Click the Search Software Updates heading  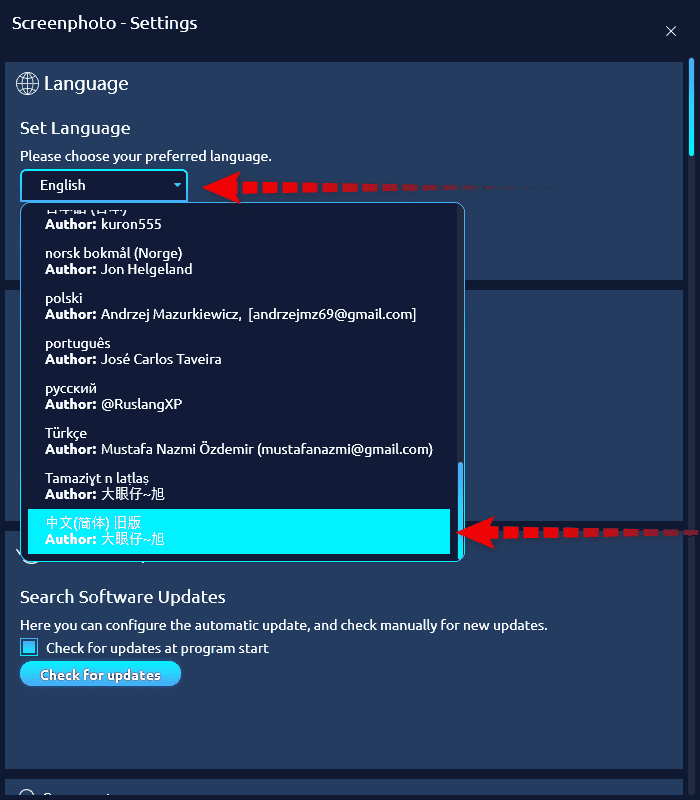click(123, 597)
